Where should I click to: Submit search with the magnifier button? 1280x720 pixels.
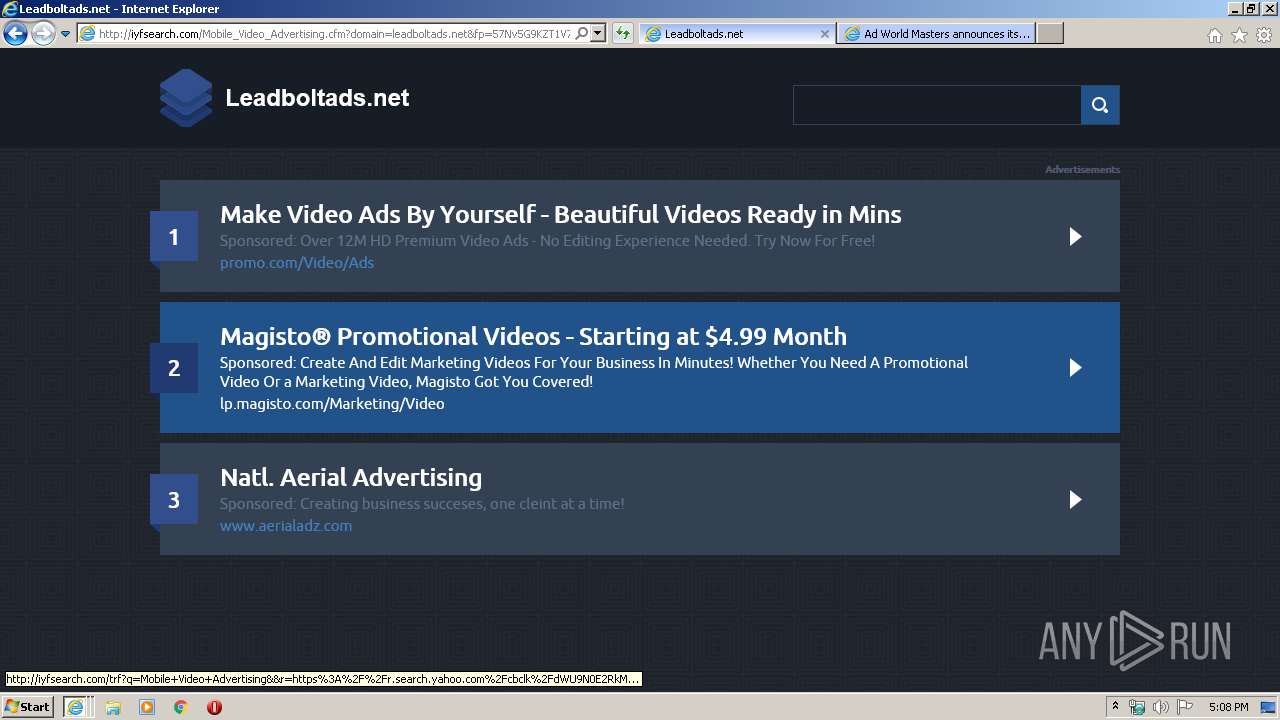tap(1100, 105)
